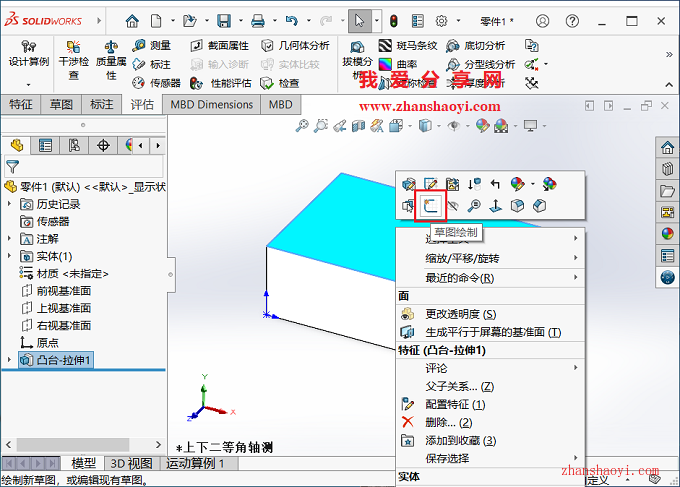Toggle 曲率 curvature display
680x487 pixels.
(398, 65)
